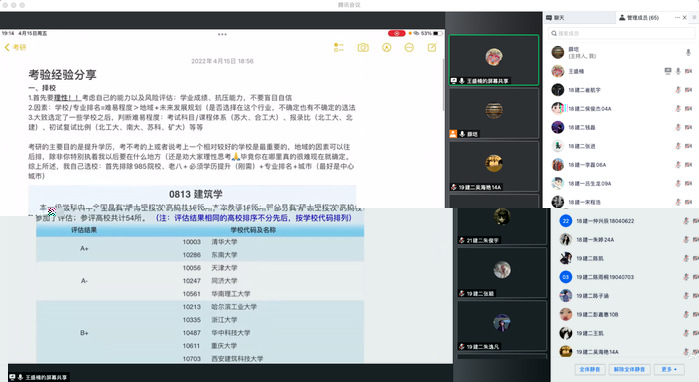
Task: Click mic icon on 王盛楠的屏幕共享 tile
Action: tap(462, 81)
